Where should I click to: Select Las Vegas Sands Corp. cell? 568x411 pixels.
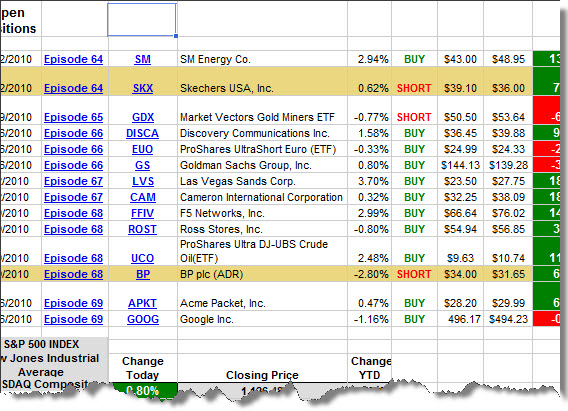[262, 181]
